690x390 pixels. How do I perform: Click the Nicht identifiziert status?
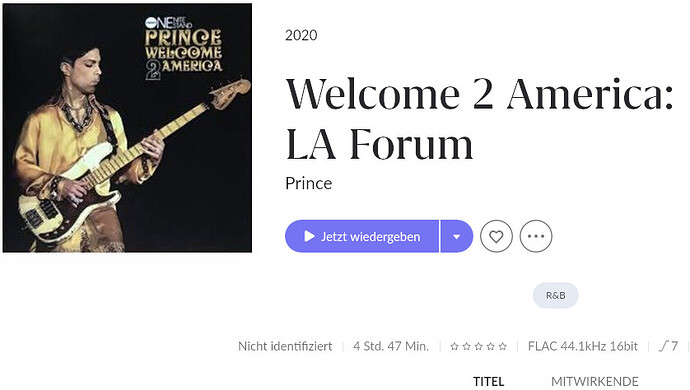285,346
